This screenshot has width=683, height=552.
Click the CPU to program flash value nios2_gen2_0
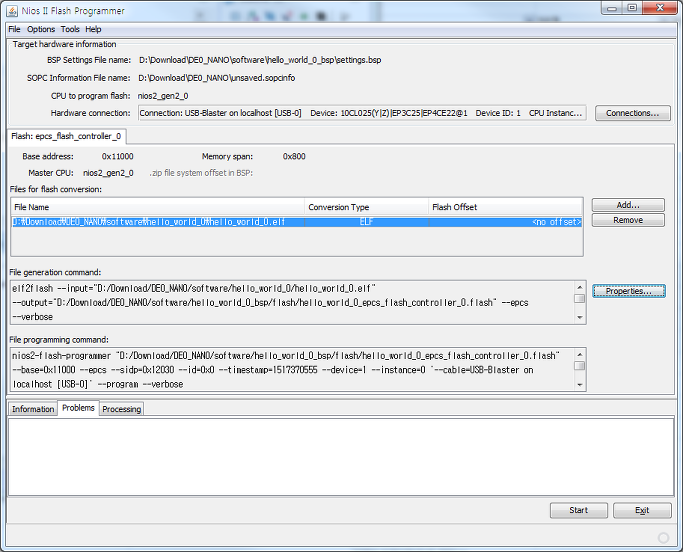(x=163, y=96)
